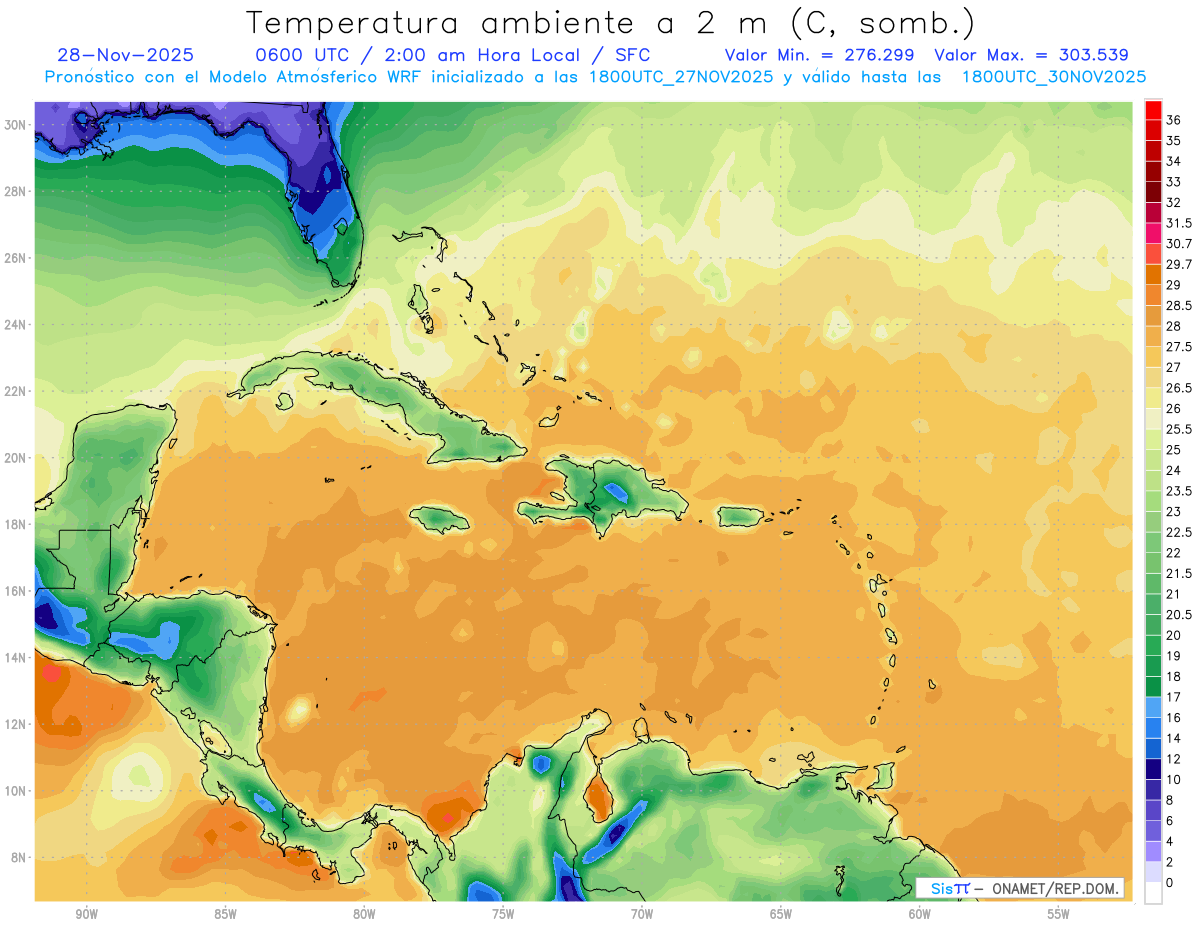The image size is (1200, 927).
Task: Click longitude label '55W'
Action: 1059,914
